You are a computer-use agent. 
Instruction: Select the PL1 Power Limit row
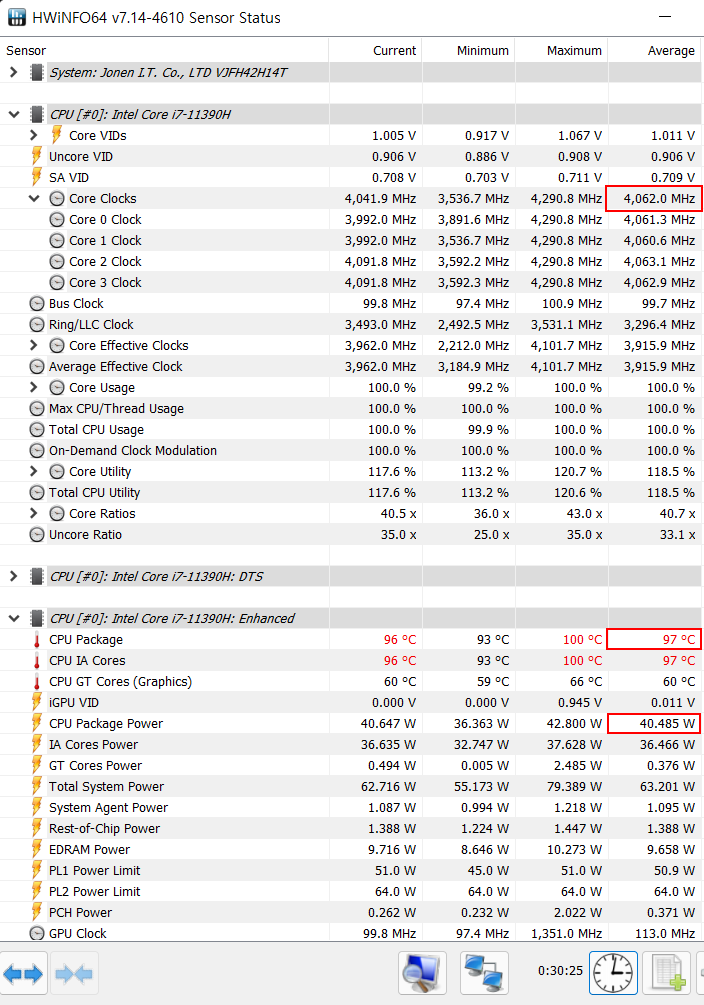click(351, 871)
